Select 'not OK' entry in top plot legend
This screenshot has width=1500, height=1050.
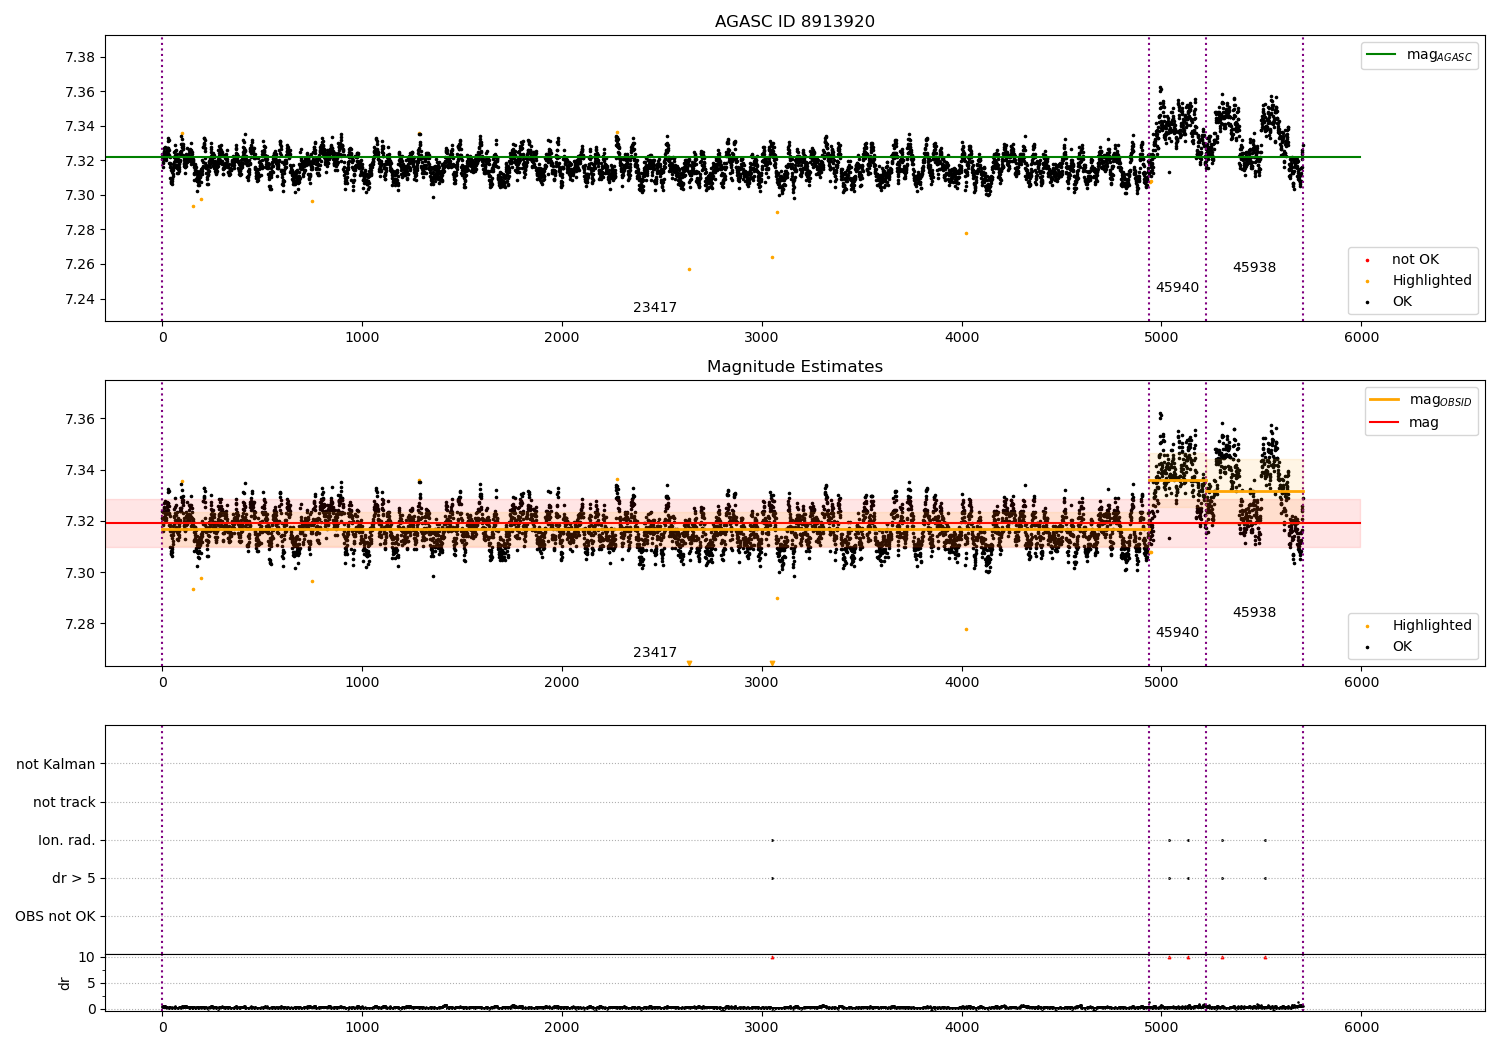point(1415,260)
